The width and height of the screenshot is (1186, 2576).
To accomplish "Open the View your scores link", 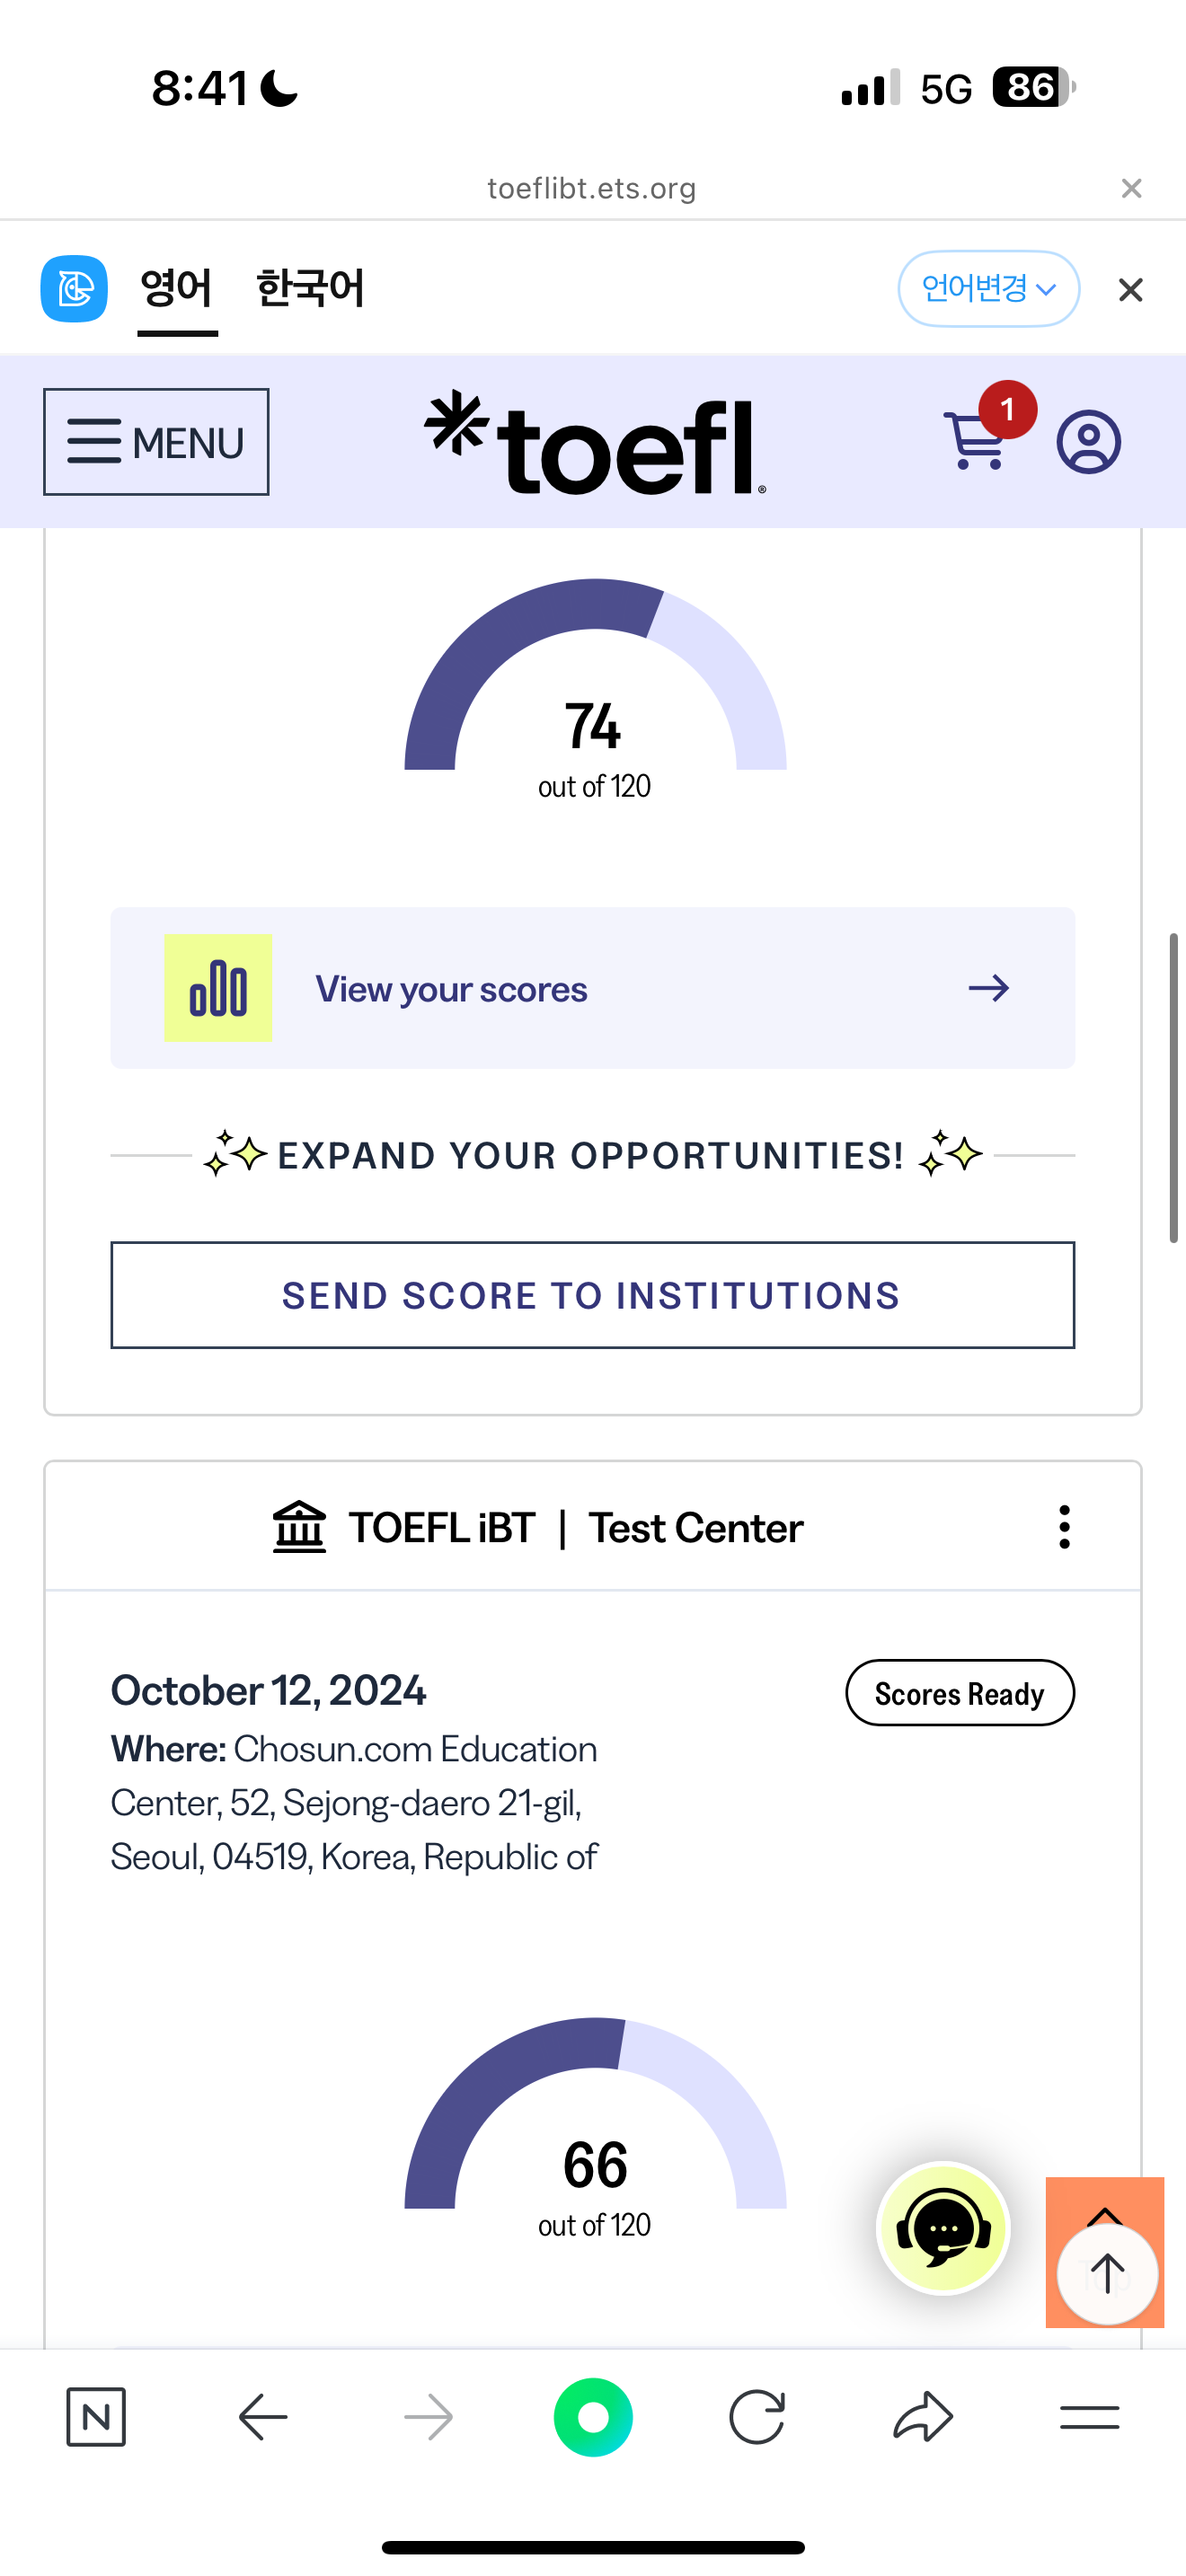I will click(593, 988).
